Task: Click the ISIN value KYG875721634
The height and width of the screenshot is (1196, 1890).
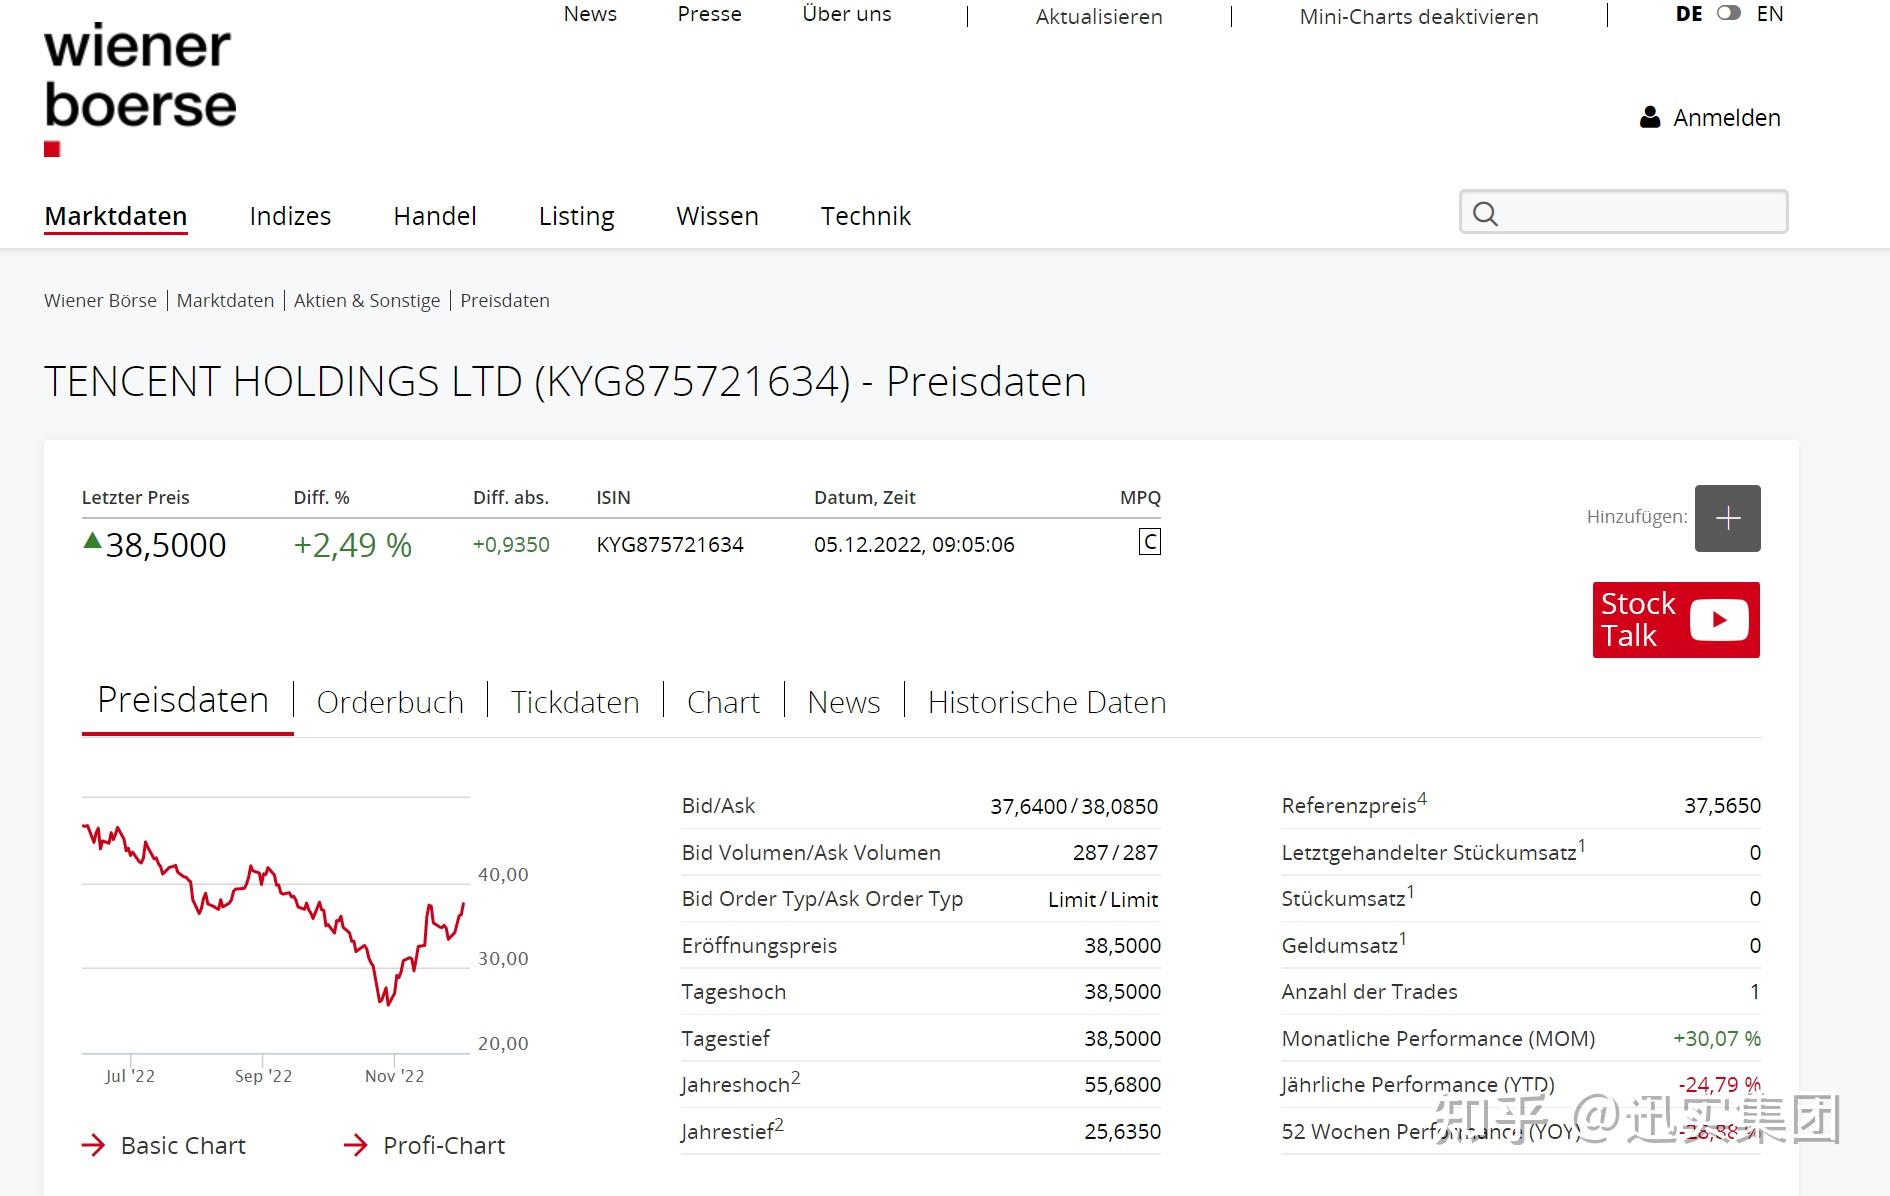Action: pyautogui.click(x=670, y=545)
